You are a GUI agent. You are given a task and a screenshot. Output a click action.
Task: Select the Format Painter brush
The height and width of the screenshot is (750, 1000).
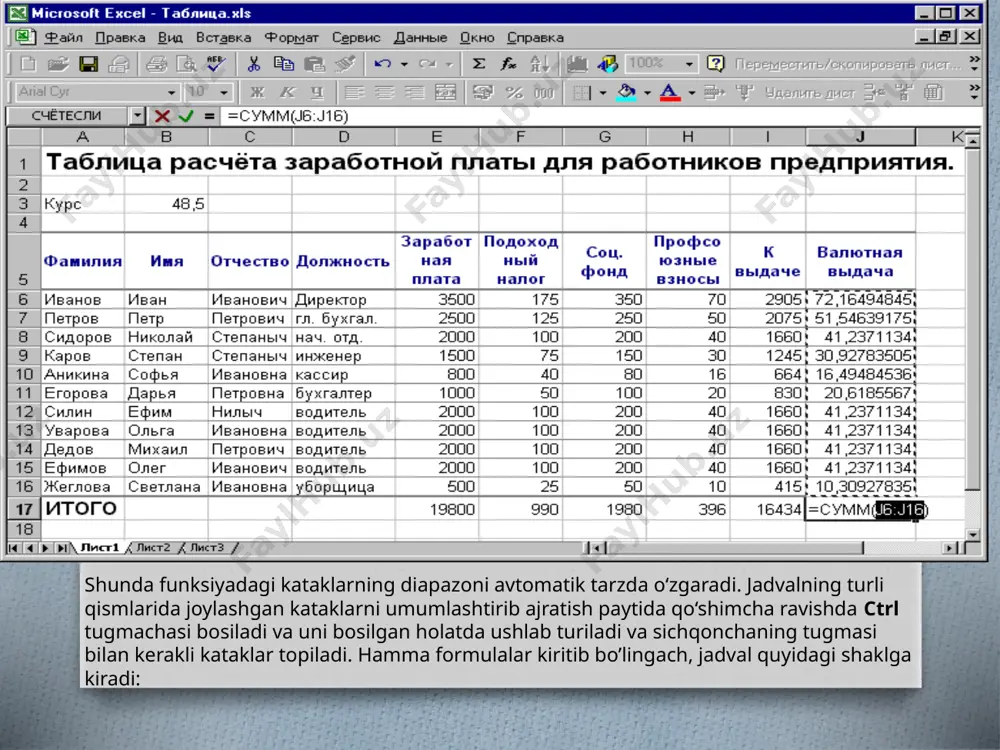[344, 64]
